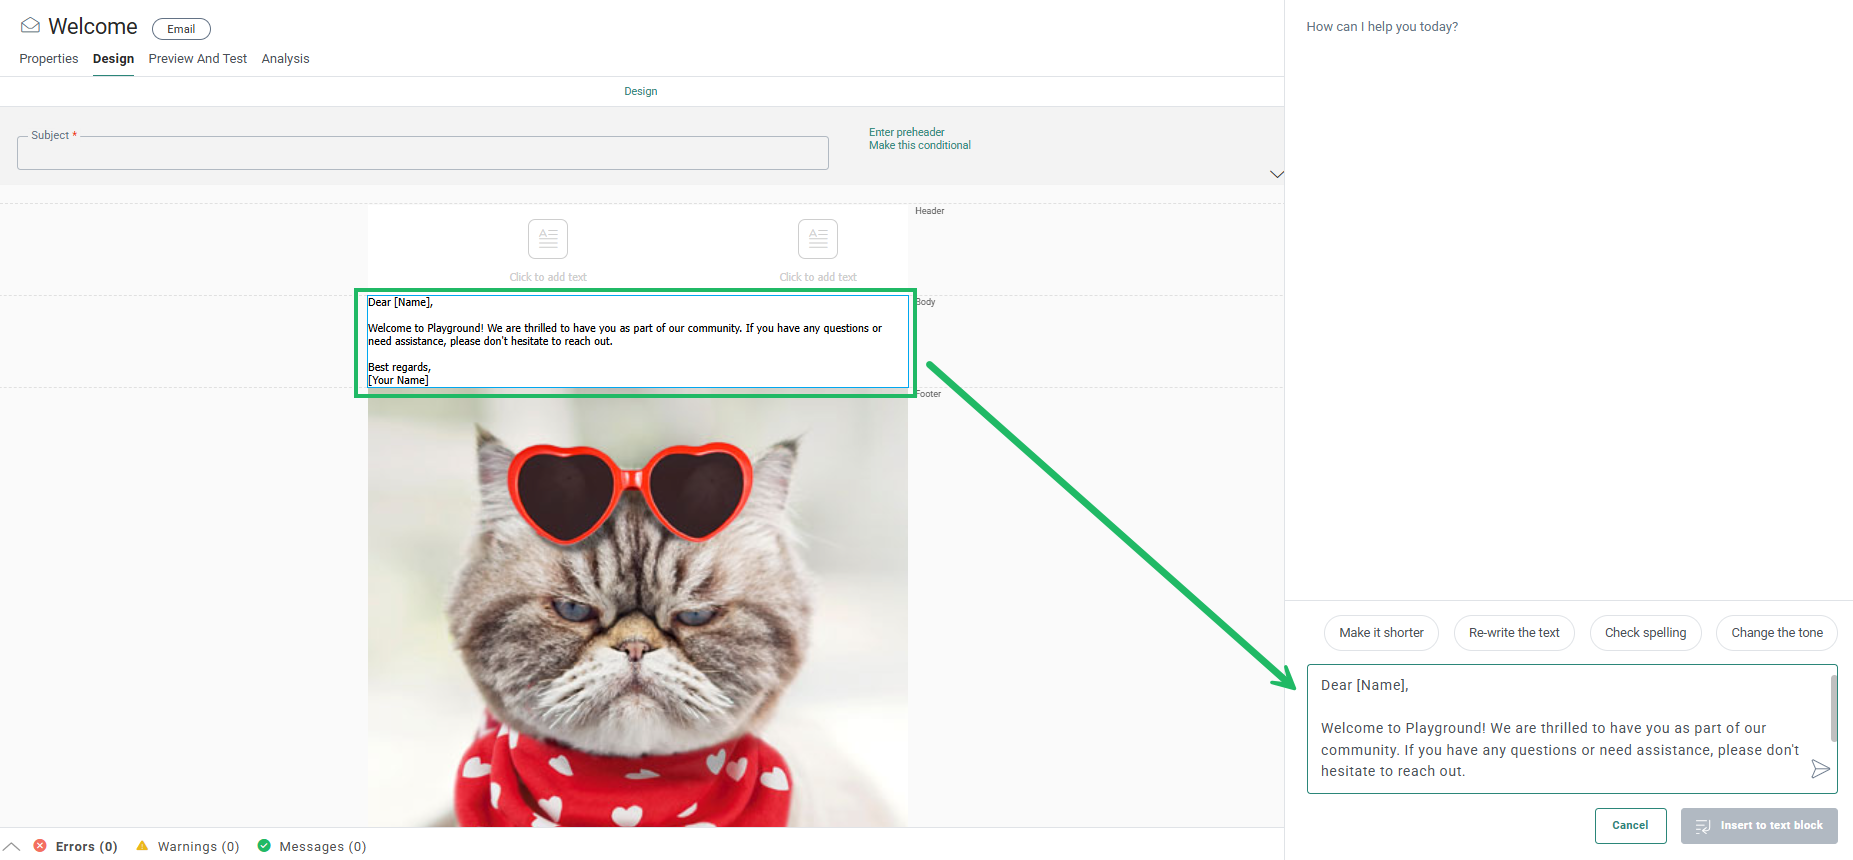Switch to Preview And Test tab
The width and height of the screenshot is (1853, 860).
point(197,59)
